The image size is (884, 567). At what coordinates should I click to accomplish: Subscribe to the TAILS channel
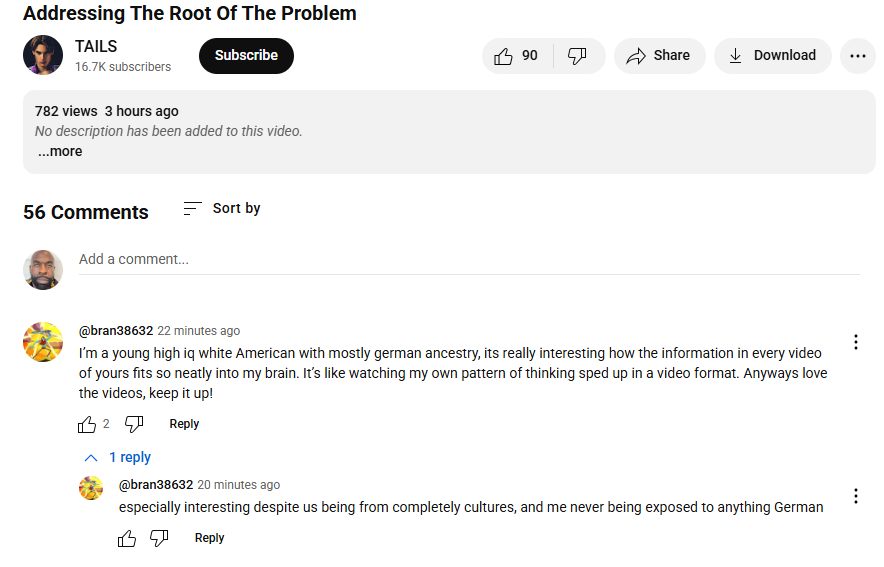246,56
